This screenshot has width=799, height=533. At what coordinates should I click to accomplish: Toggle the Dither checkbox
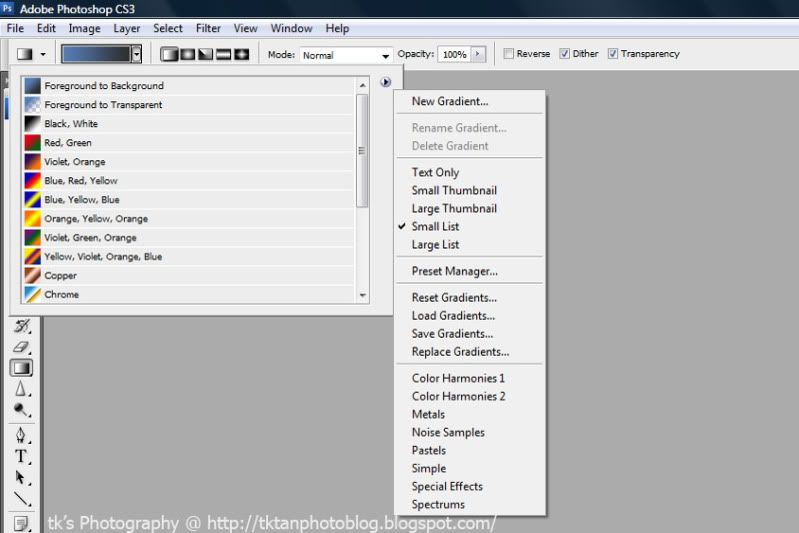(565, 54)
